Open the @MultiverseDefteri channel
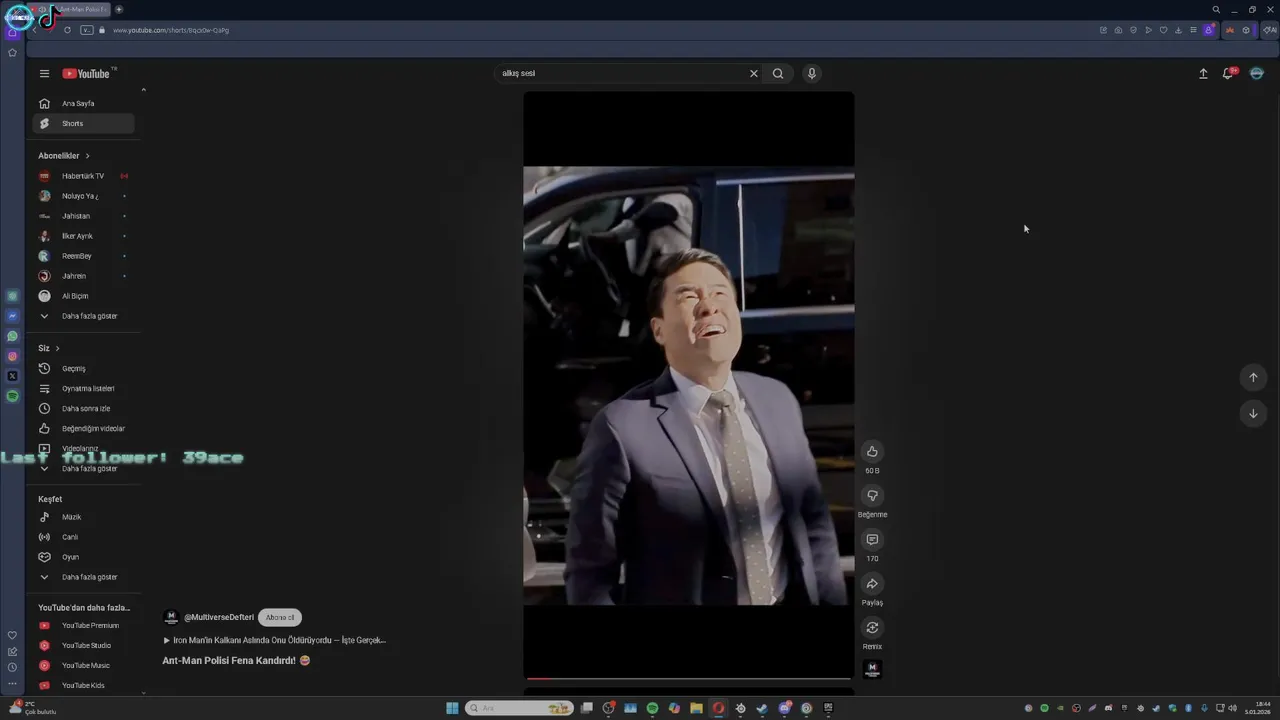Screen dimensions: 1280x720 point(219,617)
